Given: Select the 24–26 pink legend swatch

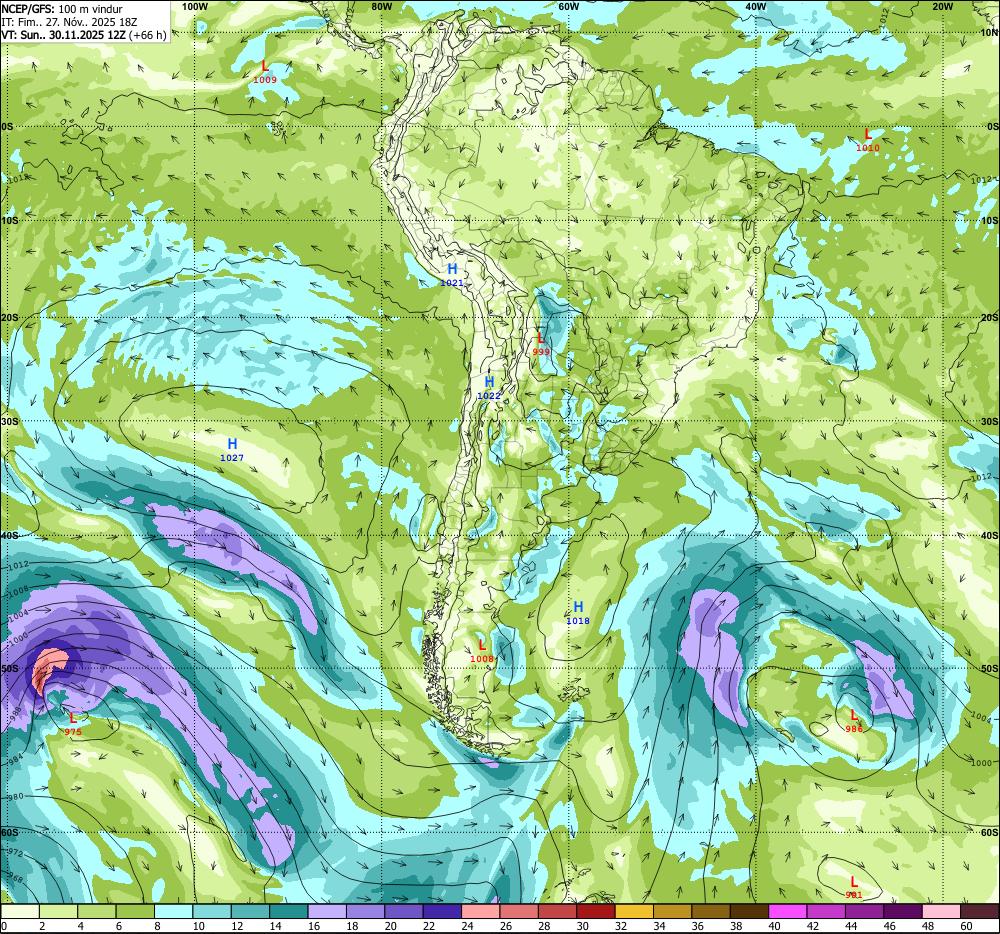Looking at the screenshot, I should (x=480, y=912).
